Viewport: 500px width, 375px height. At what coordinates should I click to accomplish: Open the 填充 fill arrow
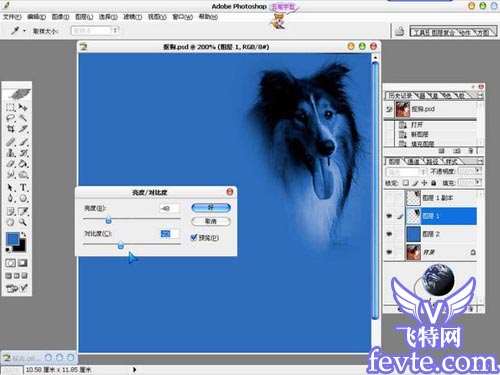pos(478,182)
